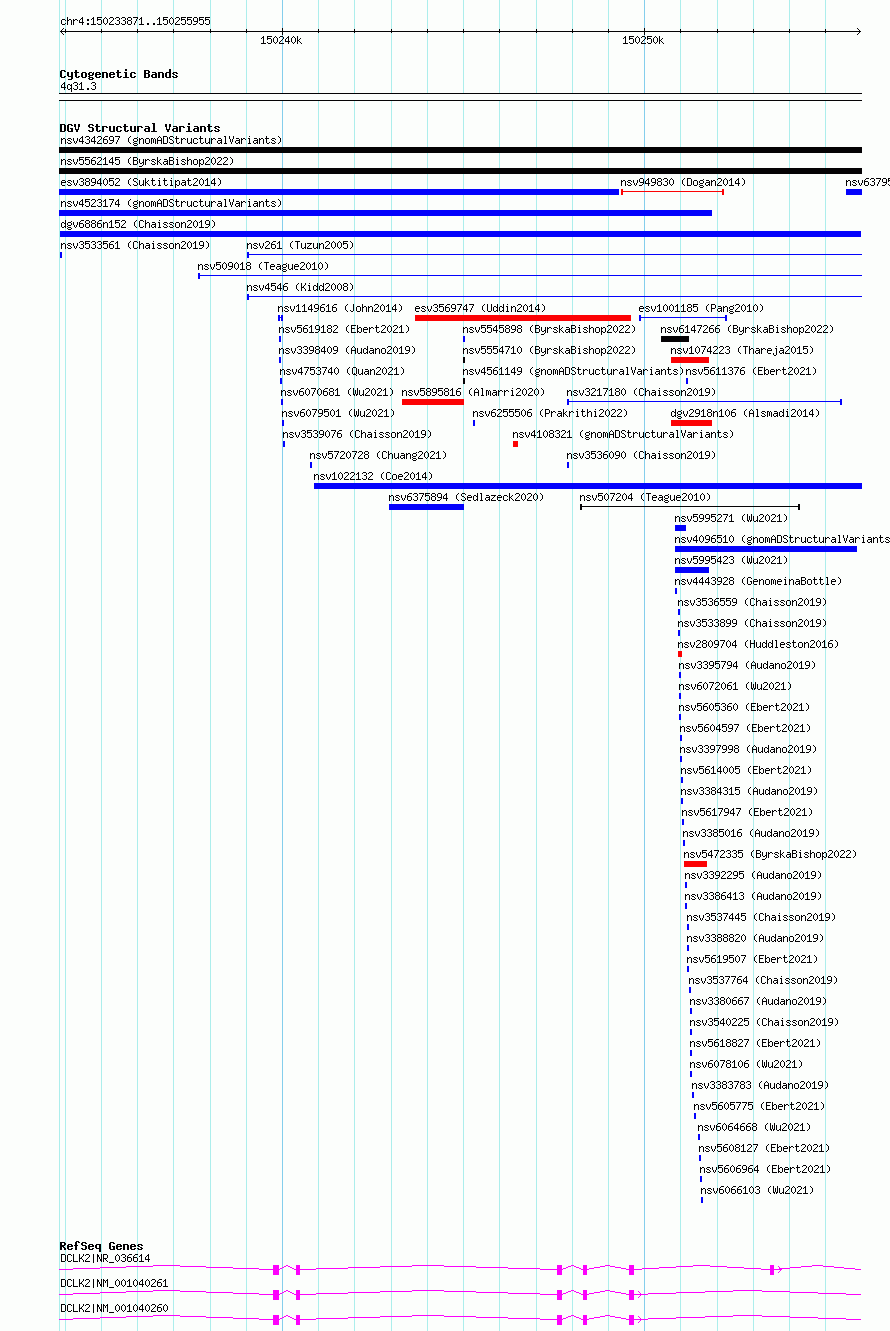Viewport: 890px width, 1331px height.
Task: Select nsv3533561 Chaisson2019 label
Action: tap(135, 245)
